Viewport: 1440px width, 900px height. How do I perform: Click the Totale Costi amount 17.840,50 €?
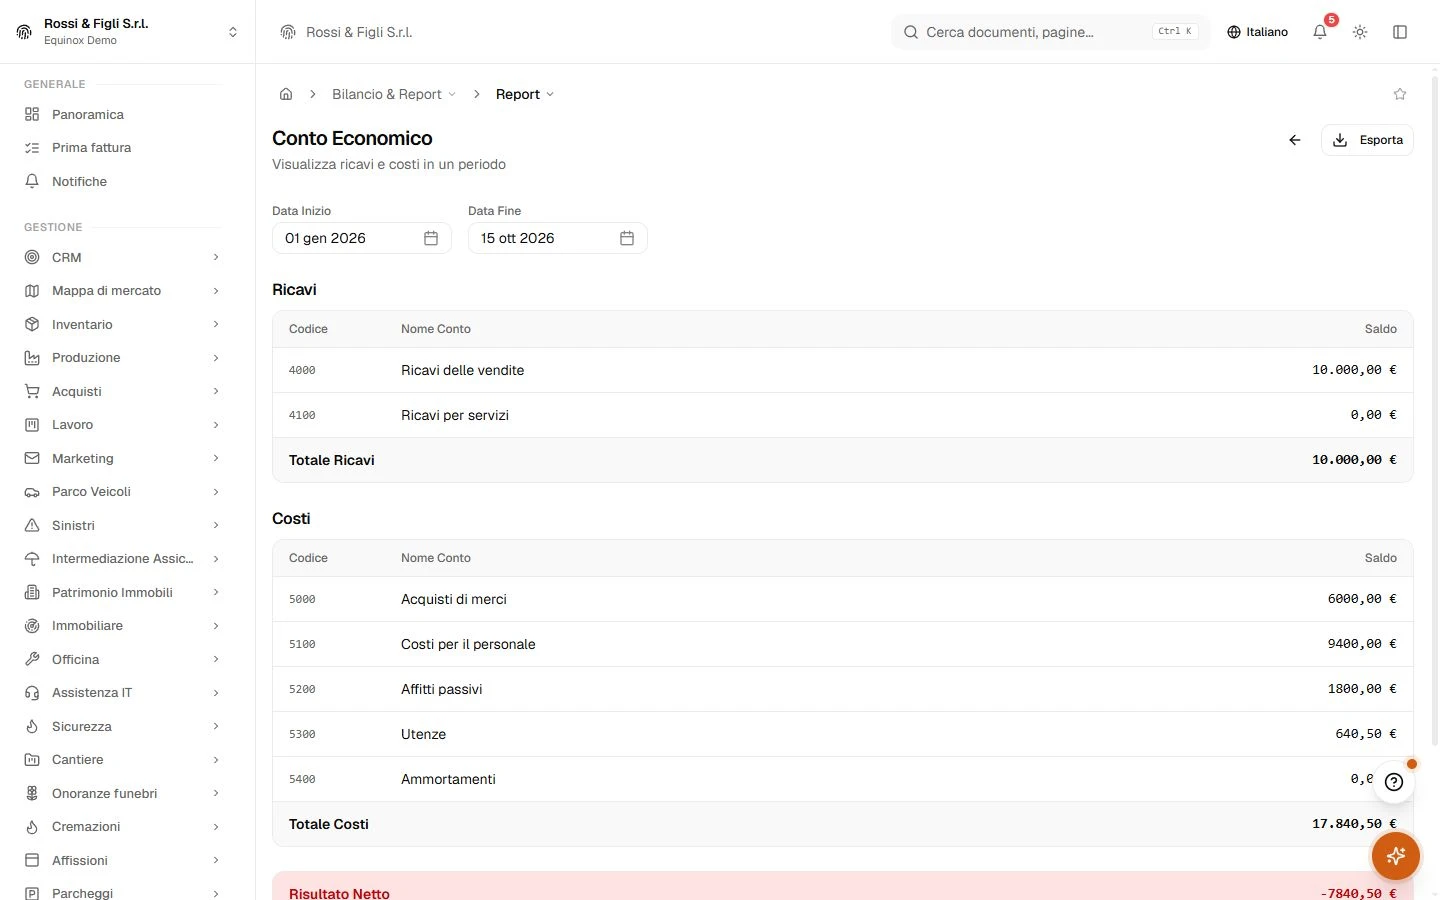pyautogui.click(x=1354, y=824)
